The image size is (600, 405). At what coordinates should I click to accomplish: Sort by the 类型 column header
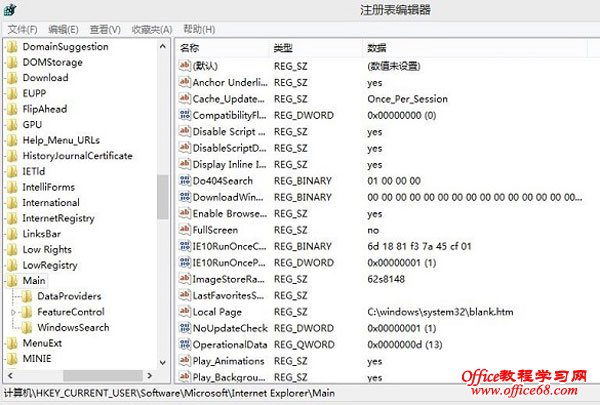(x=316, y=48)
